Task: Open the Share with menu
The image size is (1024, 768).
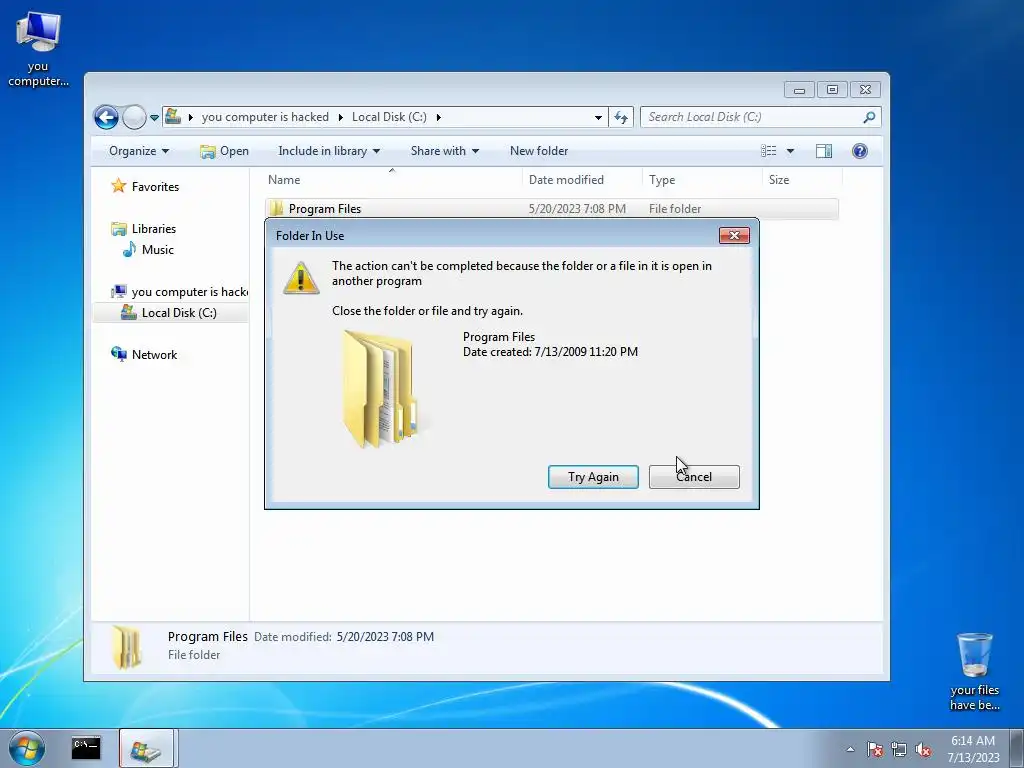Action: [x=445, y=151]
